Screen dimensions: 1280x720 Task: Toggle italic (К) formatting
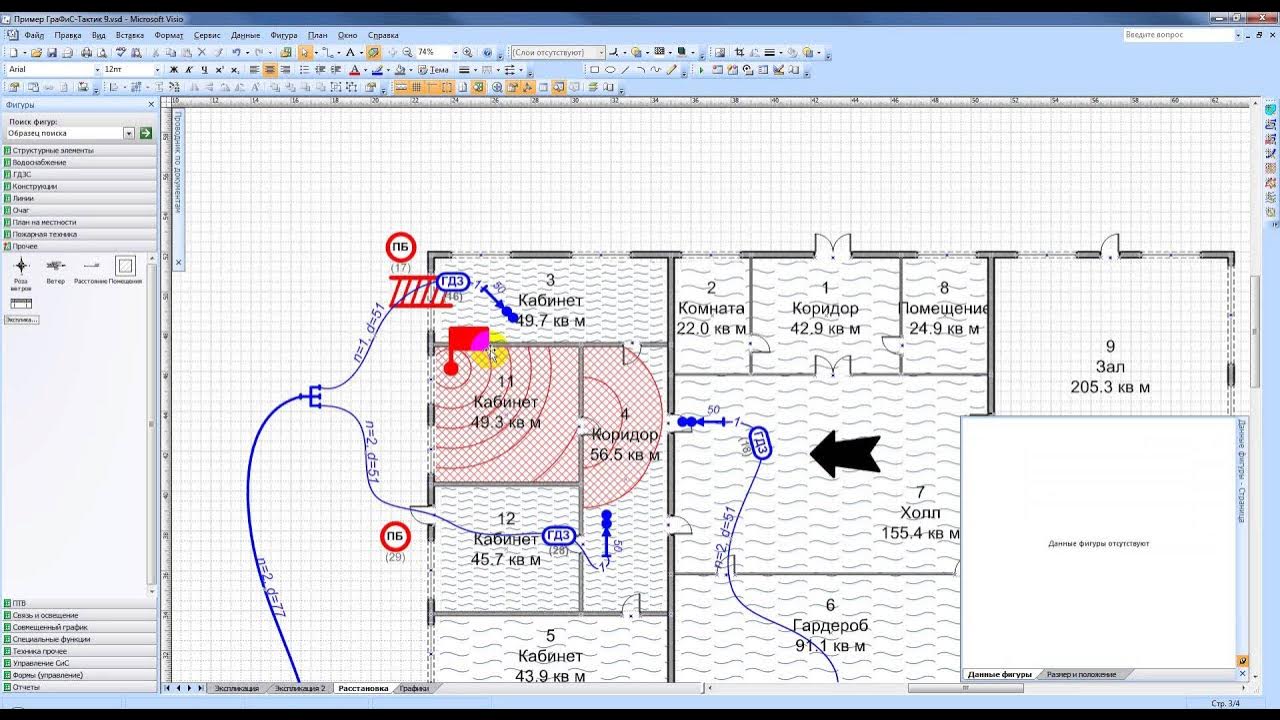coord(188,70)
